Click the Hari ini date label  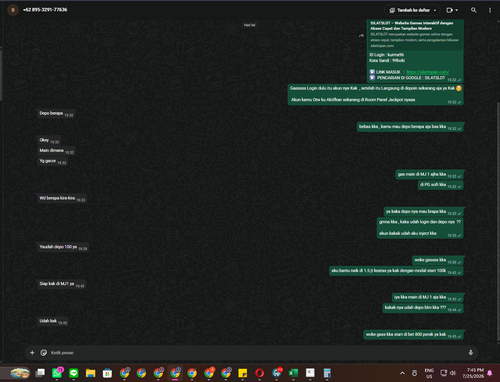(x=250, y=25)
